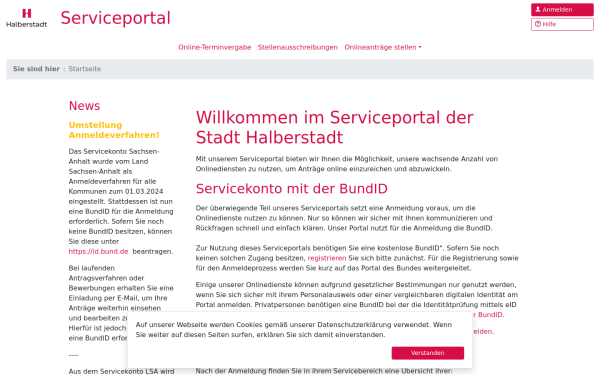Image resolution: width=600 pixels, height=375 pixels.
Task: Click the Servicekonto mit der BundID heading
Action: tap(292, 189)
